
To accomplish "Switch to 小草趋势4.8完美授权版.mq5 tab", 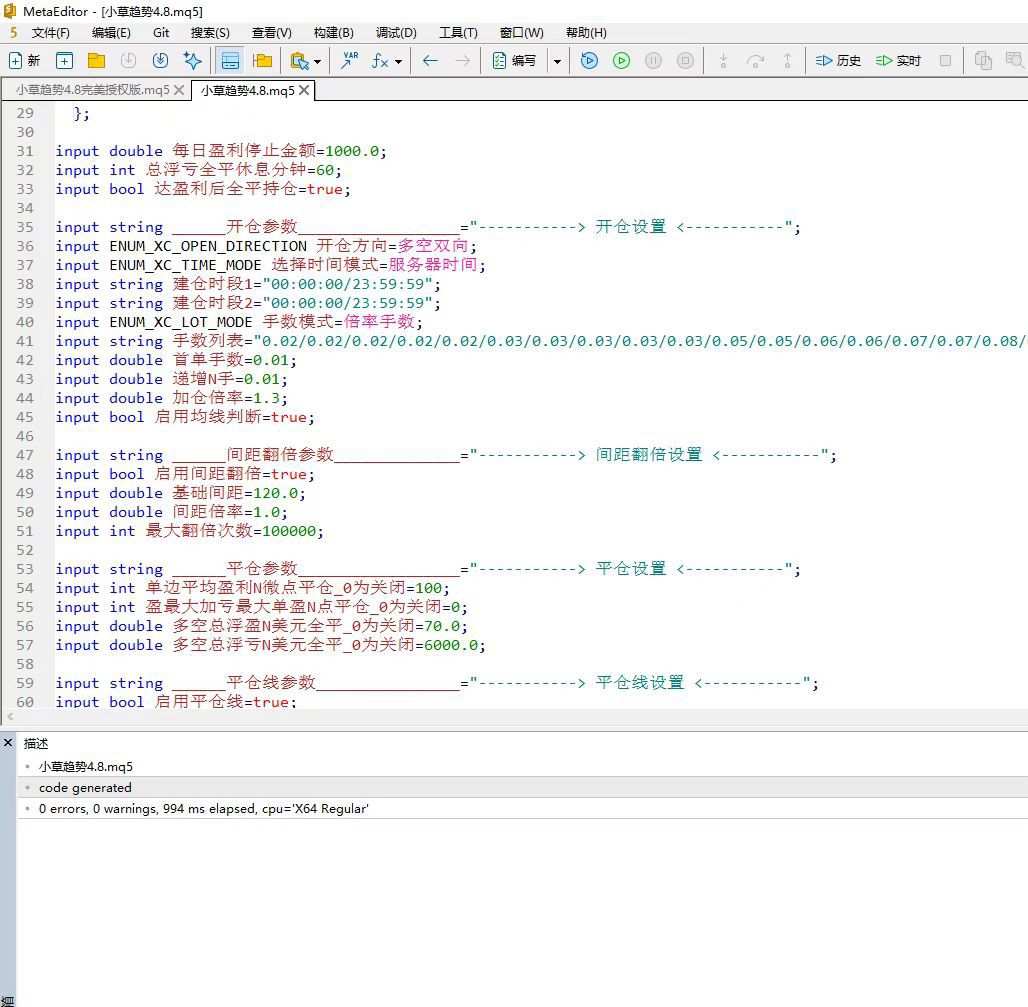I will [x=92, y=90].
